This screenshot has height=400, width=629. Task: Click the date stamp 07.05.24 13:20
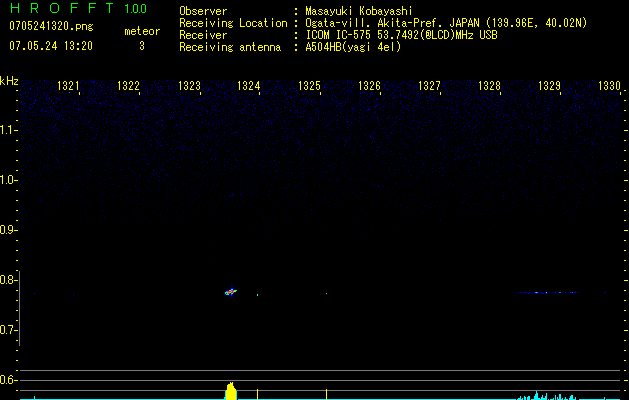(x=51, y=46)
